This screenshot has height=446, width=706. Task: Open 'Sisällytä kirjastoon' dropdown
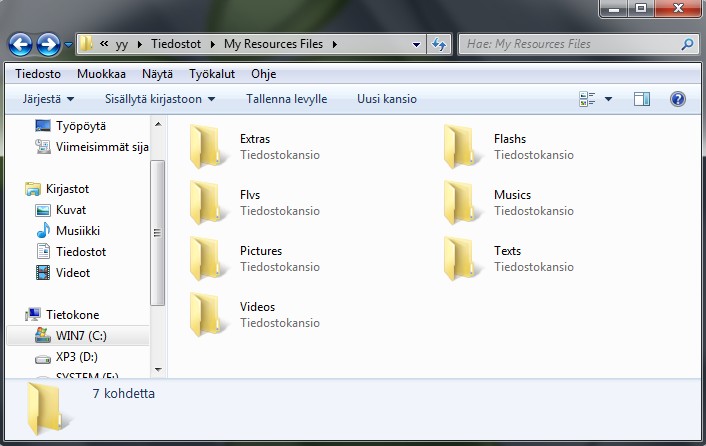tap(160, 99)
